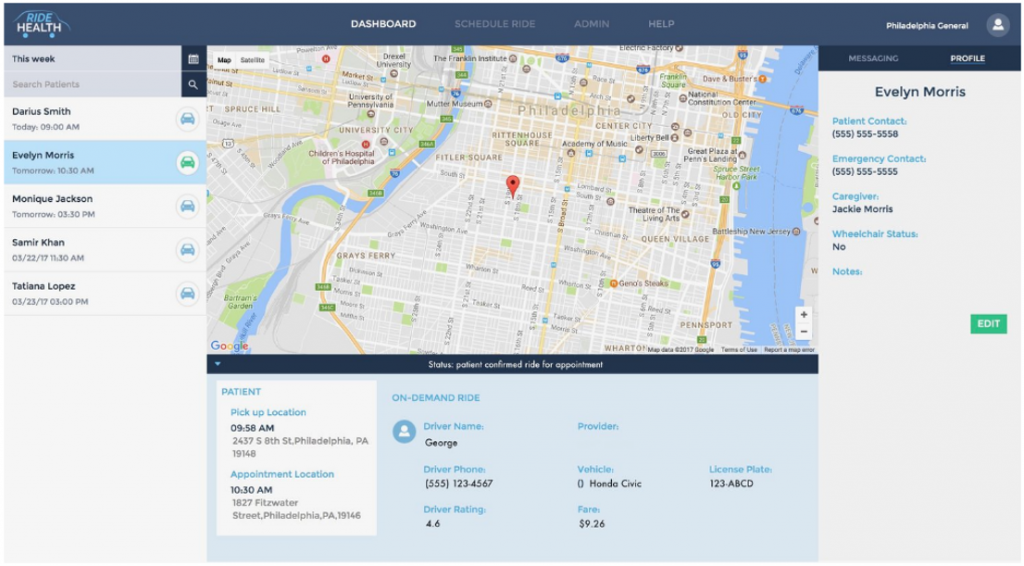The height and width of the screenshot is (566, 1024).
Task: Open the Help nav item
Action: click(x=662, y=24)
